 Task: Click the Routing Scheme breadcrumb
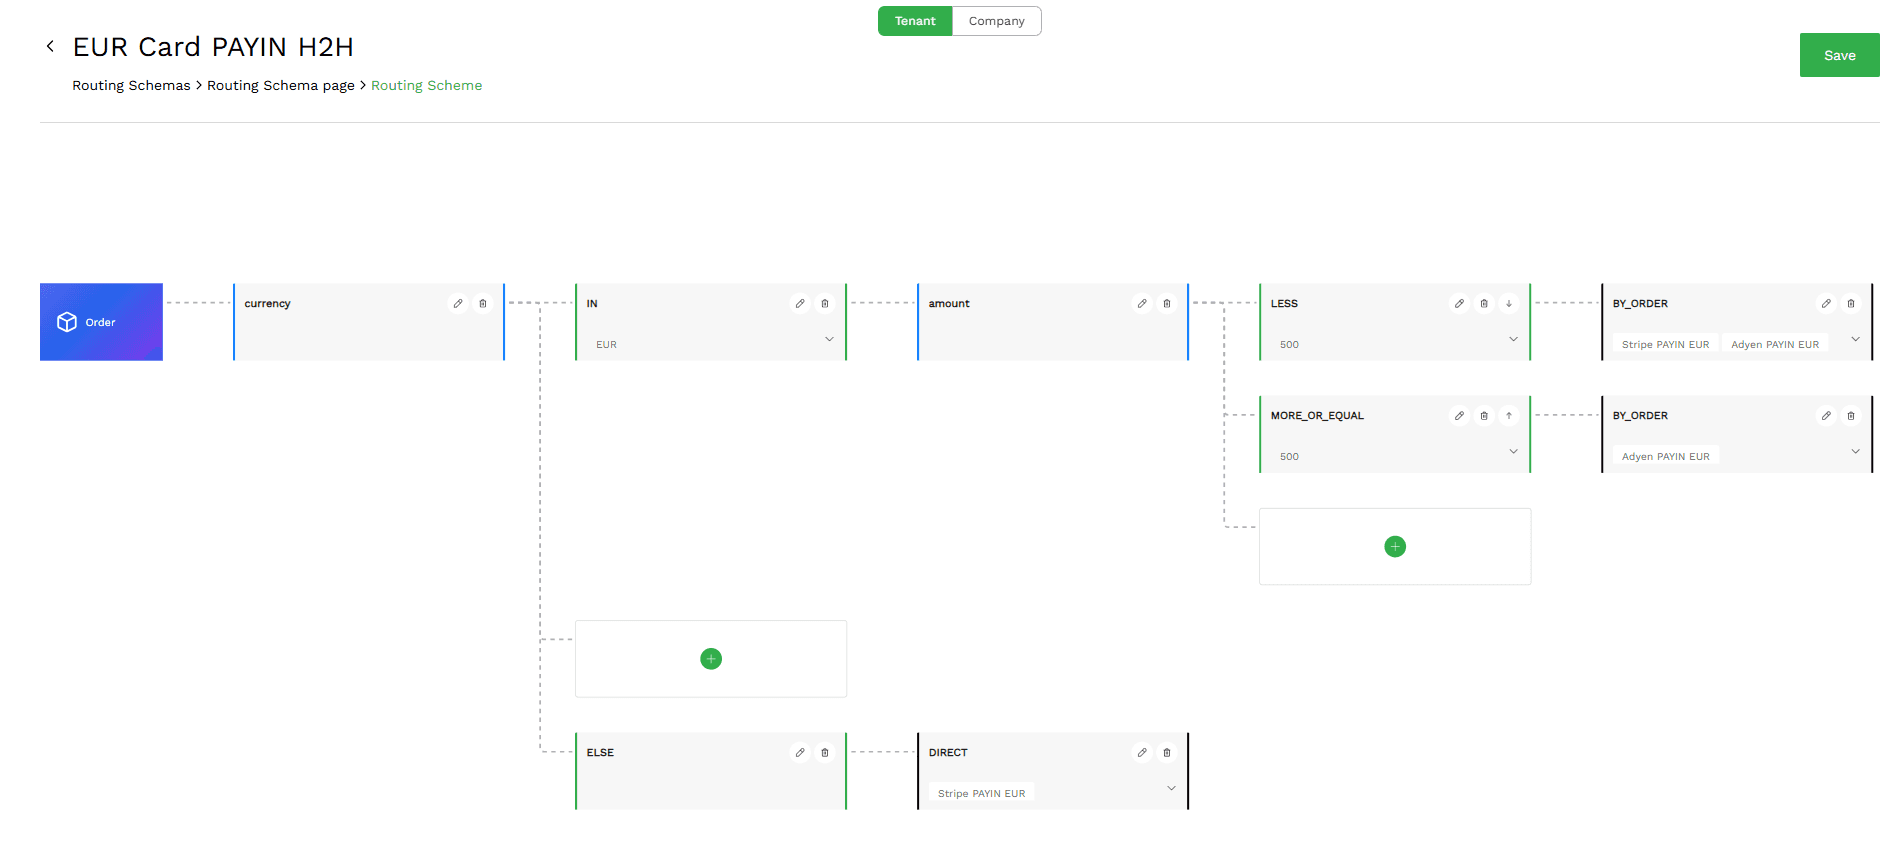(427, 85)
